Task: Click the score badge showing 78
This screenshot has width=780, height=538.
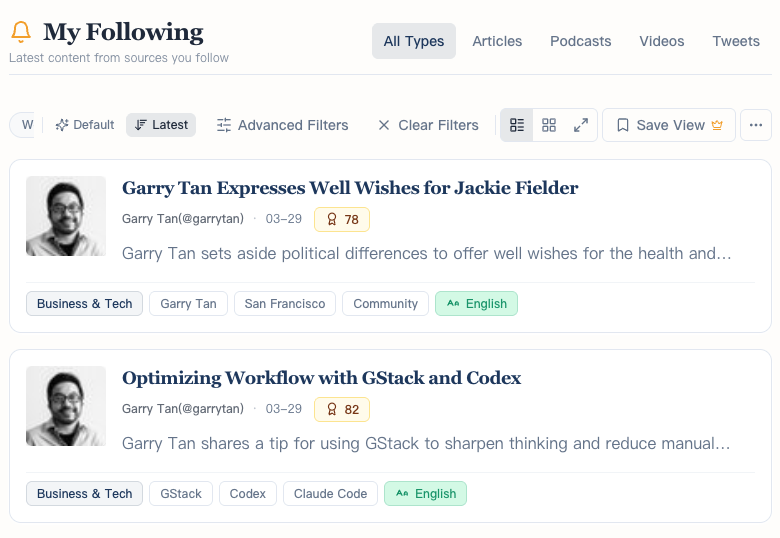Action: [342, 219]
